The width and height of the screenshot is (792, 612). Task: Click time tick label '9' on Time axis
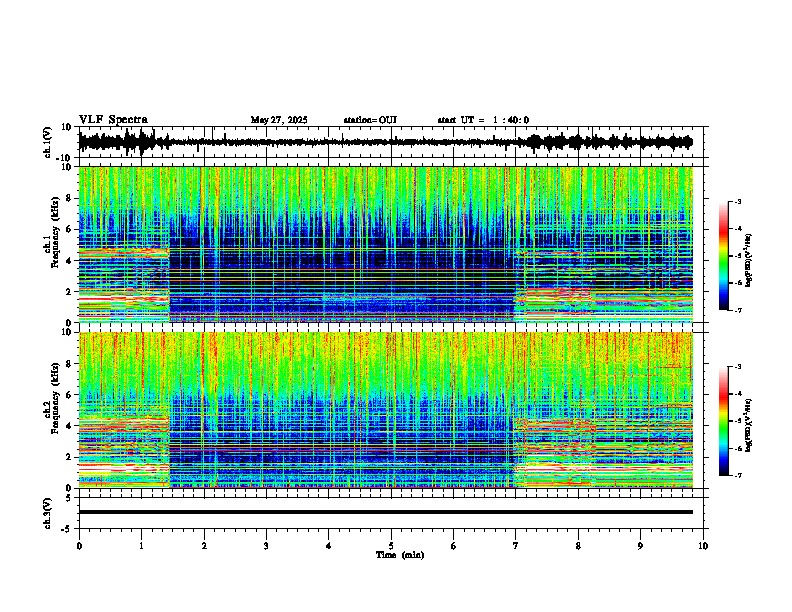[640, 546]
